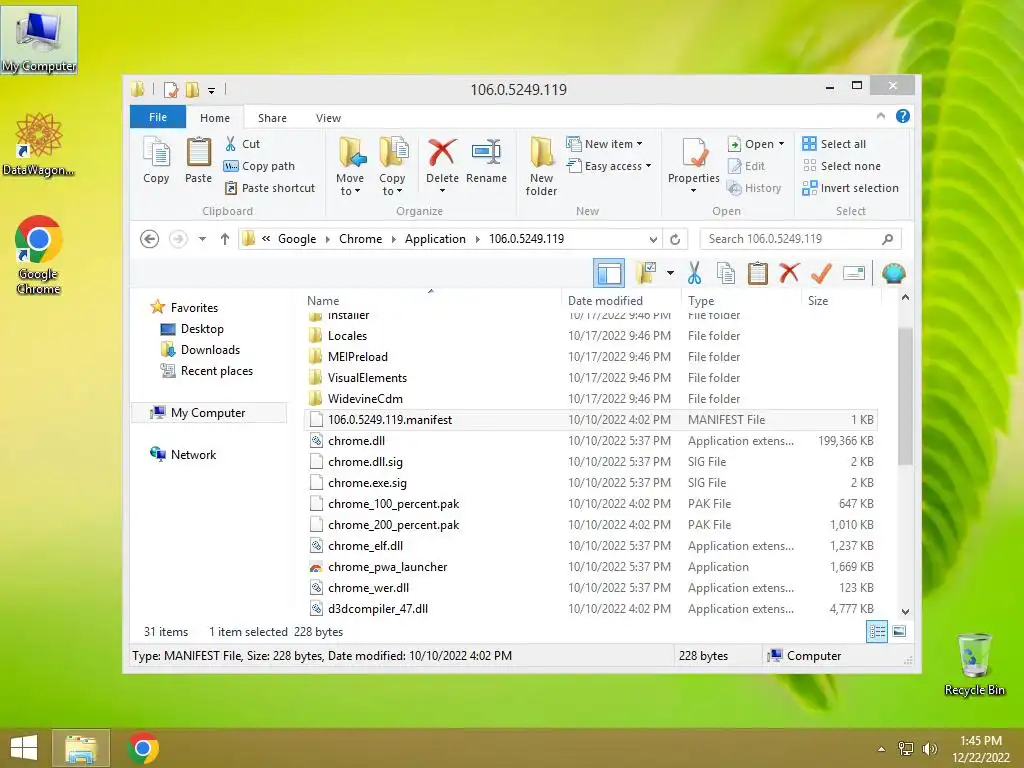Click the orange checkmark Properties toolbar icon
This screenshot has height=768, width=1024.
821,273
